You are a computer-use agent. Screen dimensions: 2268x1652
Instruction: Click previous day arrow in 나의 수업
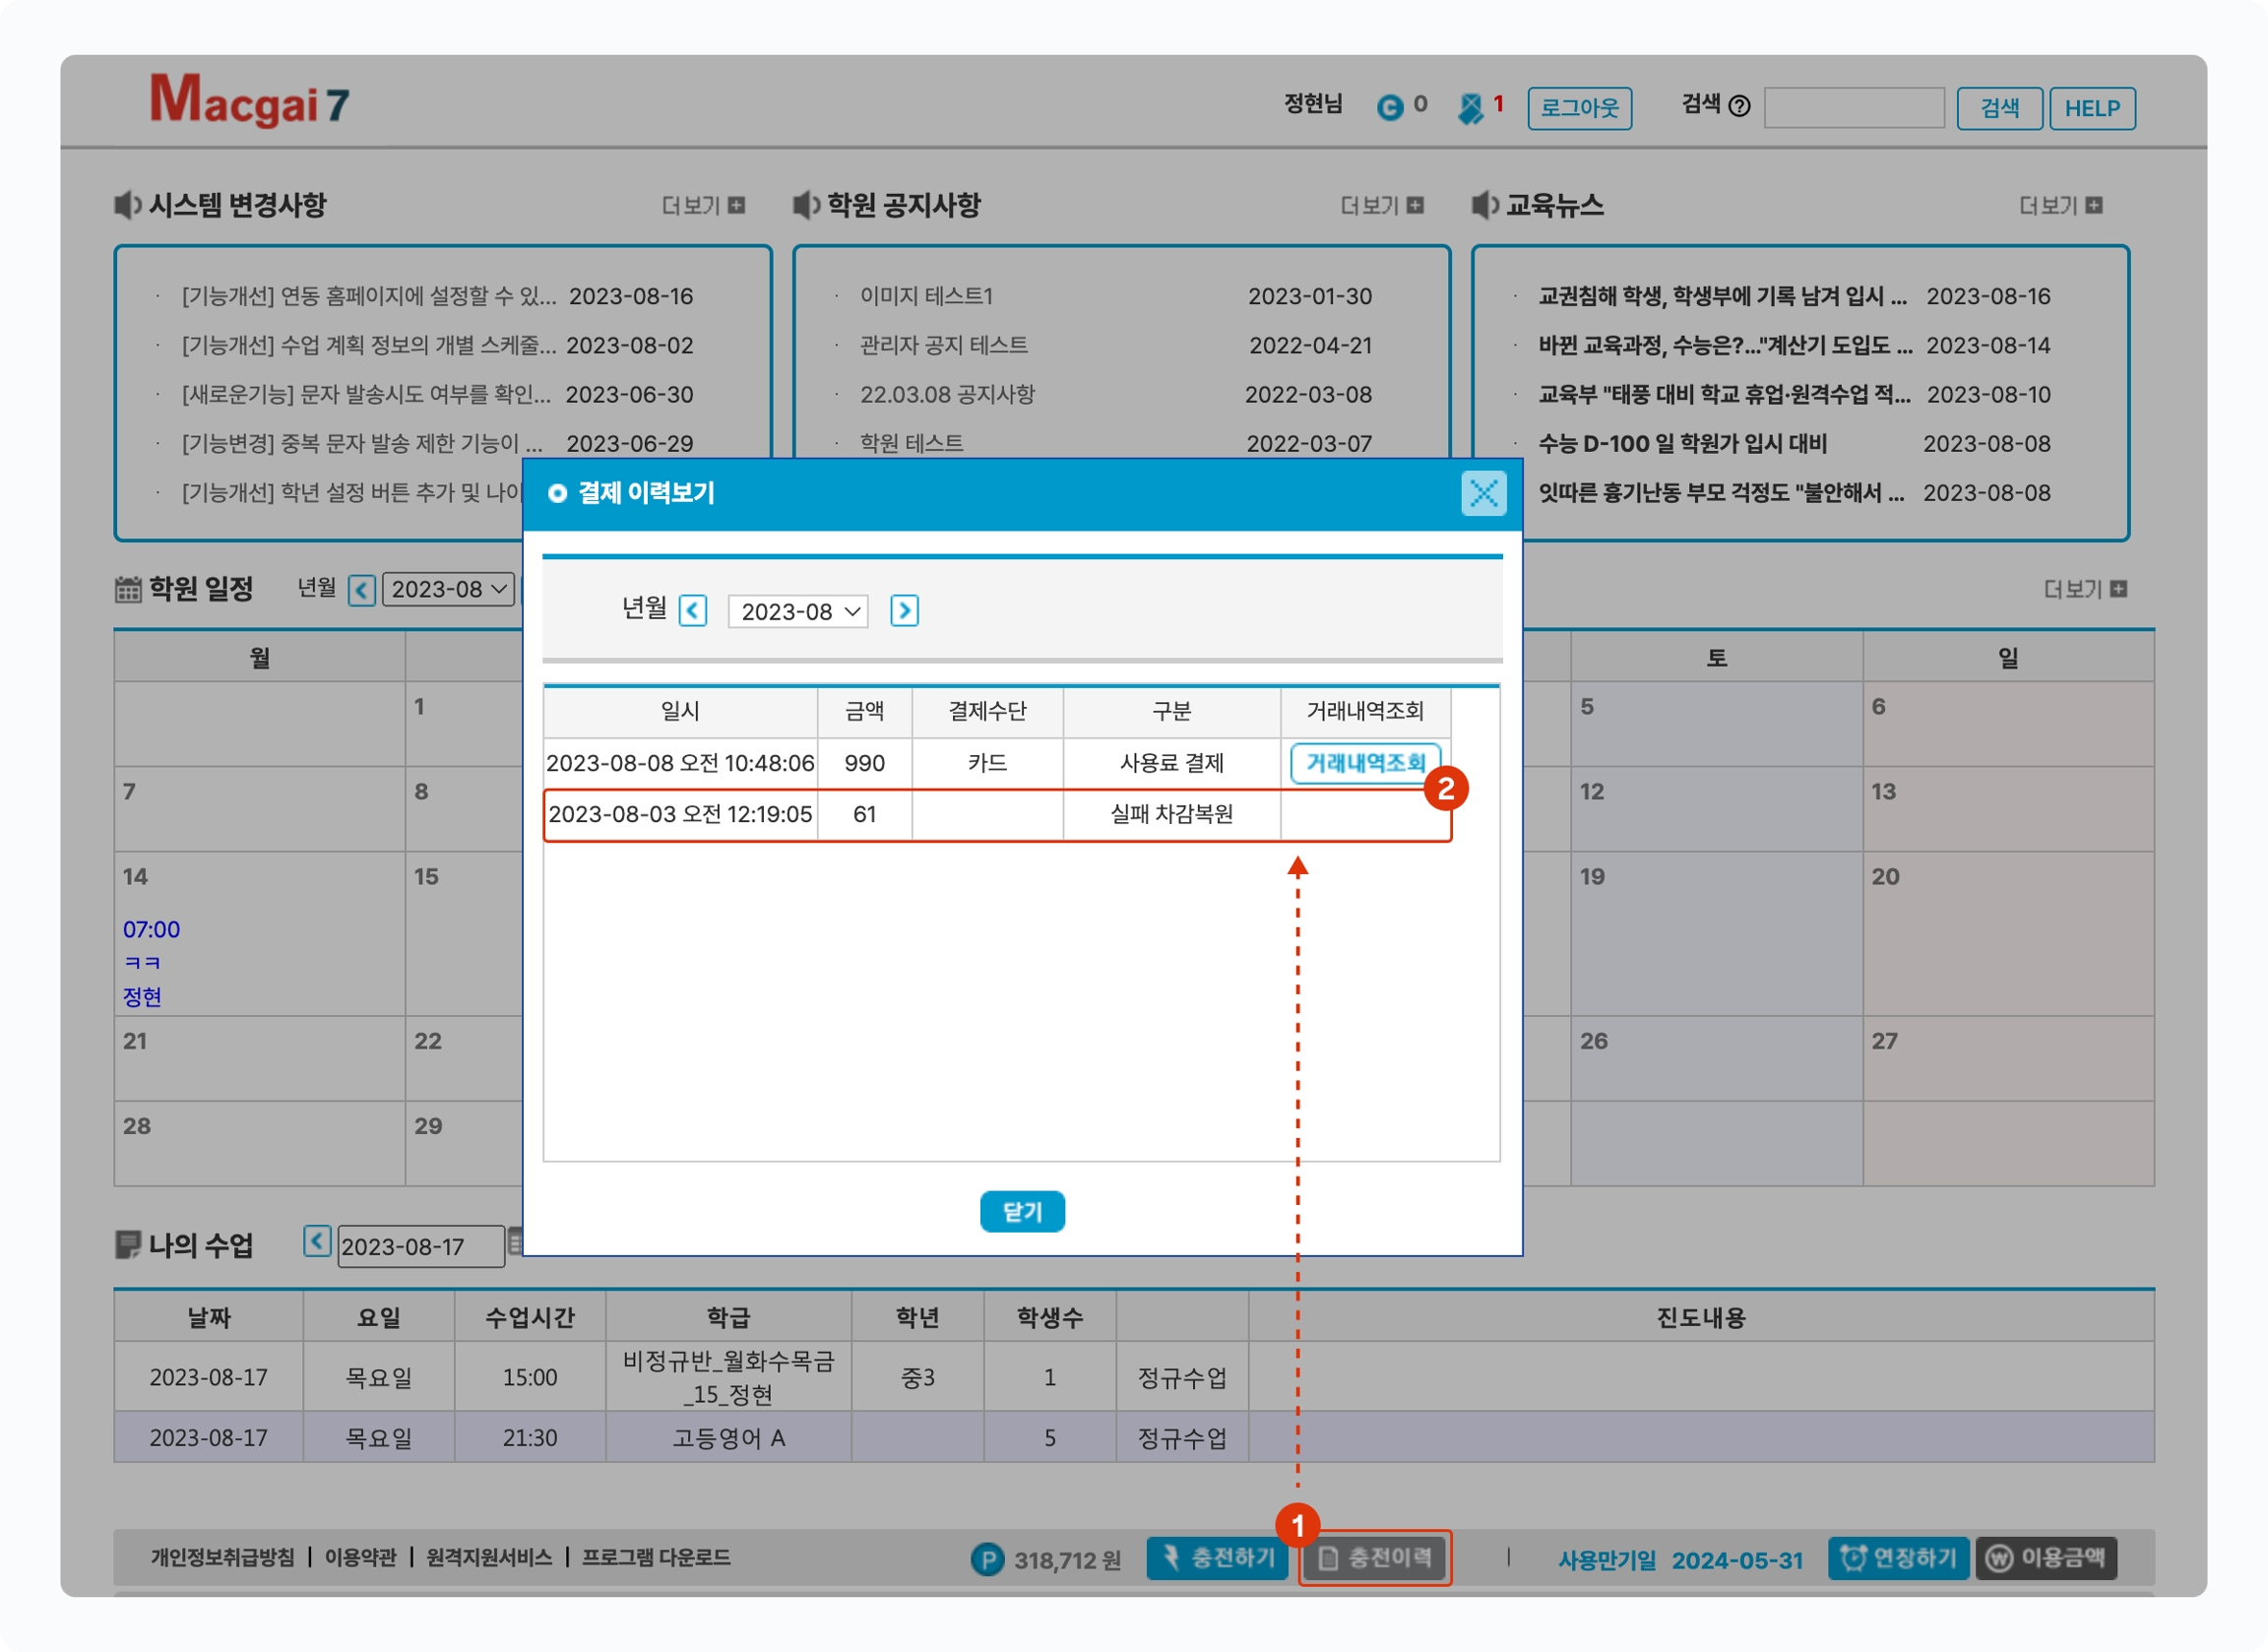coord(317,1242)
